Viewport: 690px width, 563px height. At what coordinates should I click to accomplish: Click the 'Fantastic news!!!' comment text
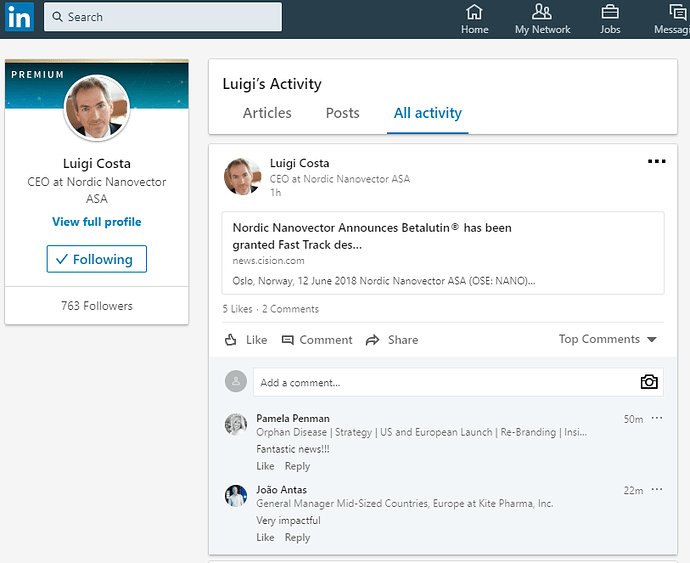click(x=293, y=449)
